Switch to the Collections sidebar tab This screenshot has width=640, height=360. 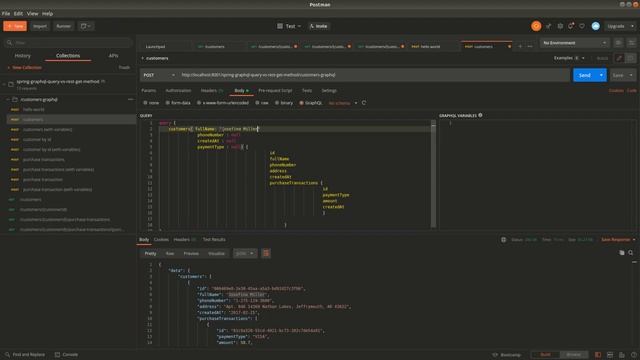pos(68,56)
